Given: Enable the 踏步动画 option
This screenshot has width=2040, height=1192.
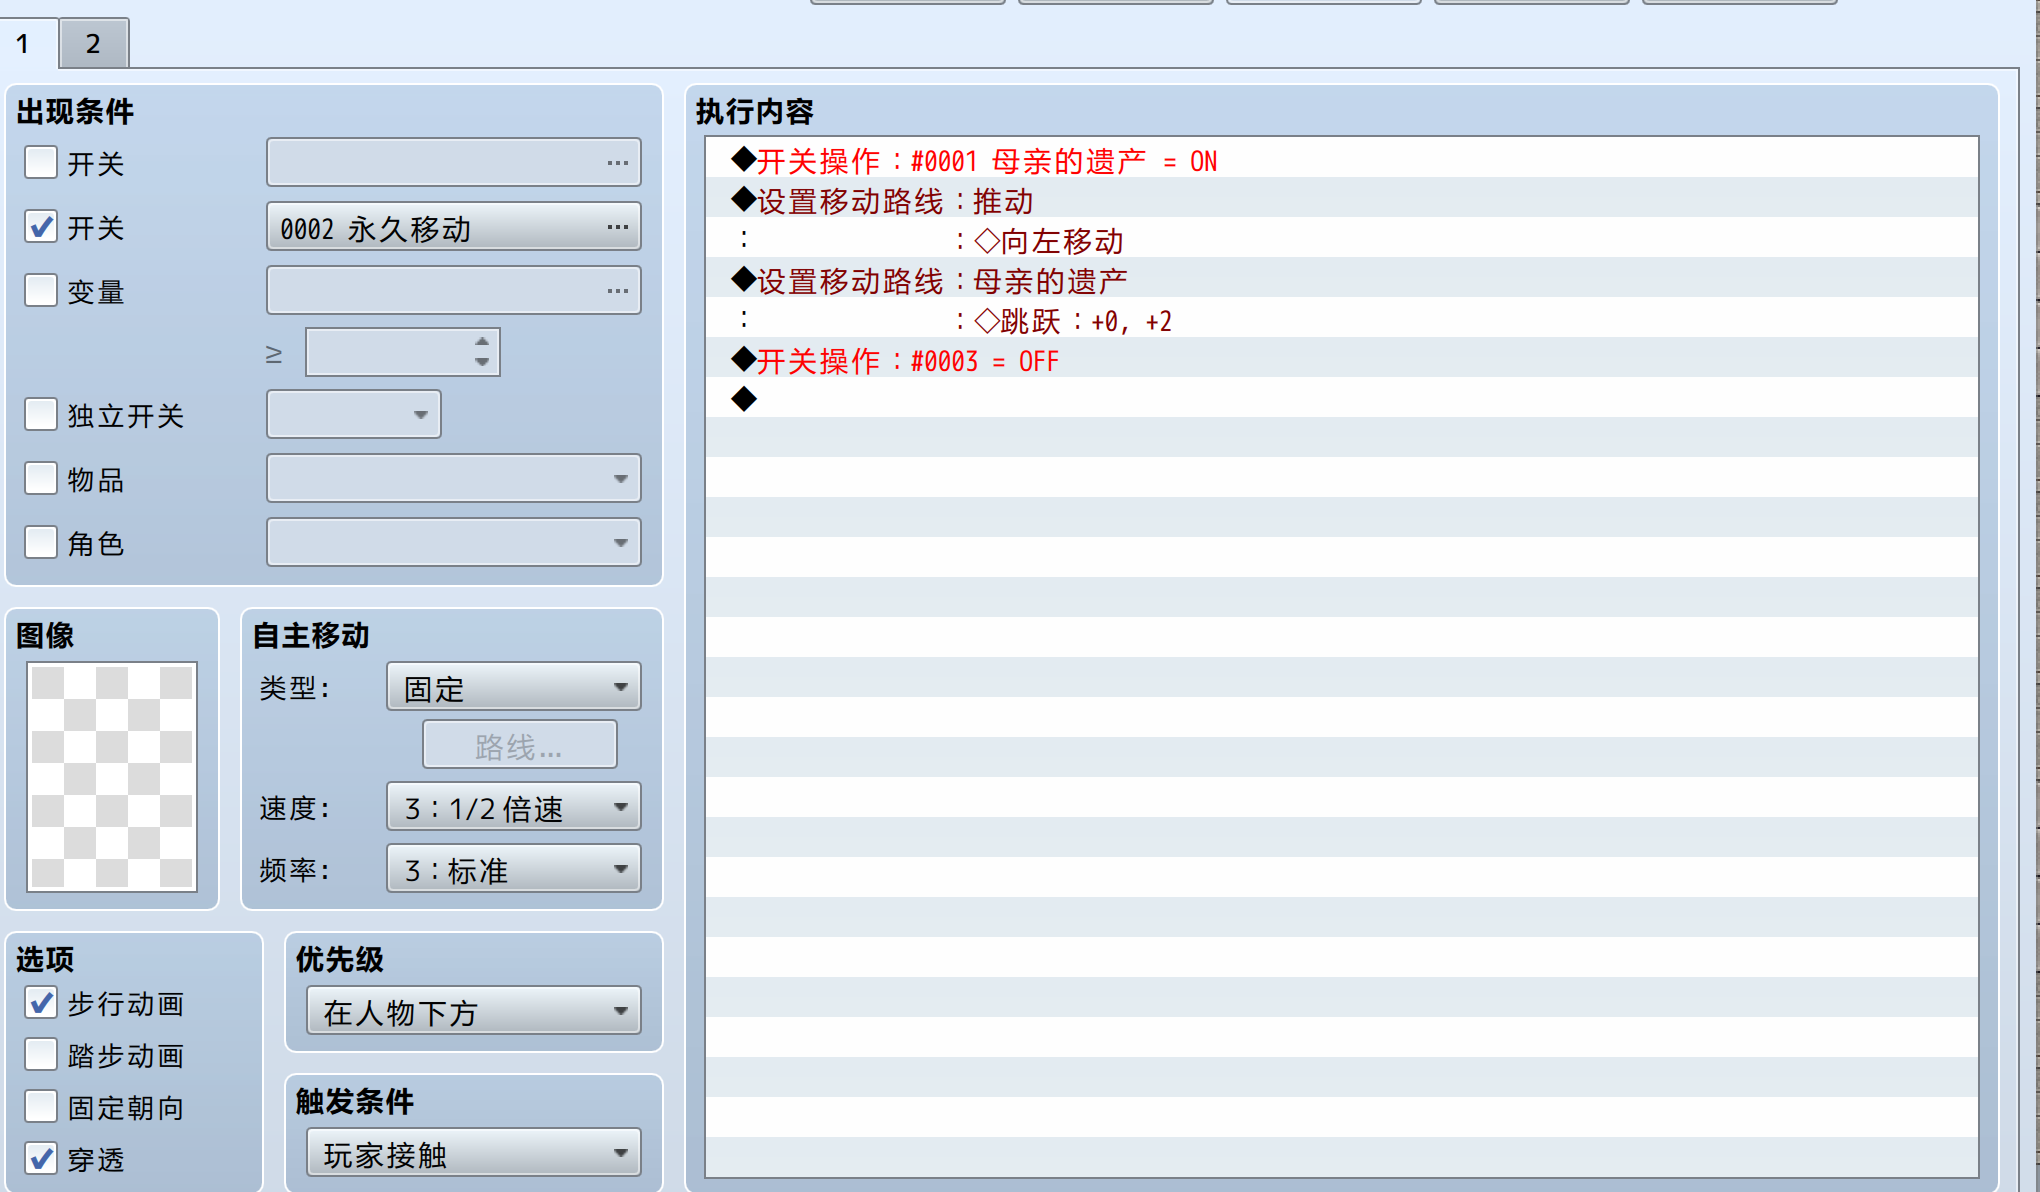Looking at the screenshot, I should 41,1054.
